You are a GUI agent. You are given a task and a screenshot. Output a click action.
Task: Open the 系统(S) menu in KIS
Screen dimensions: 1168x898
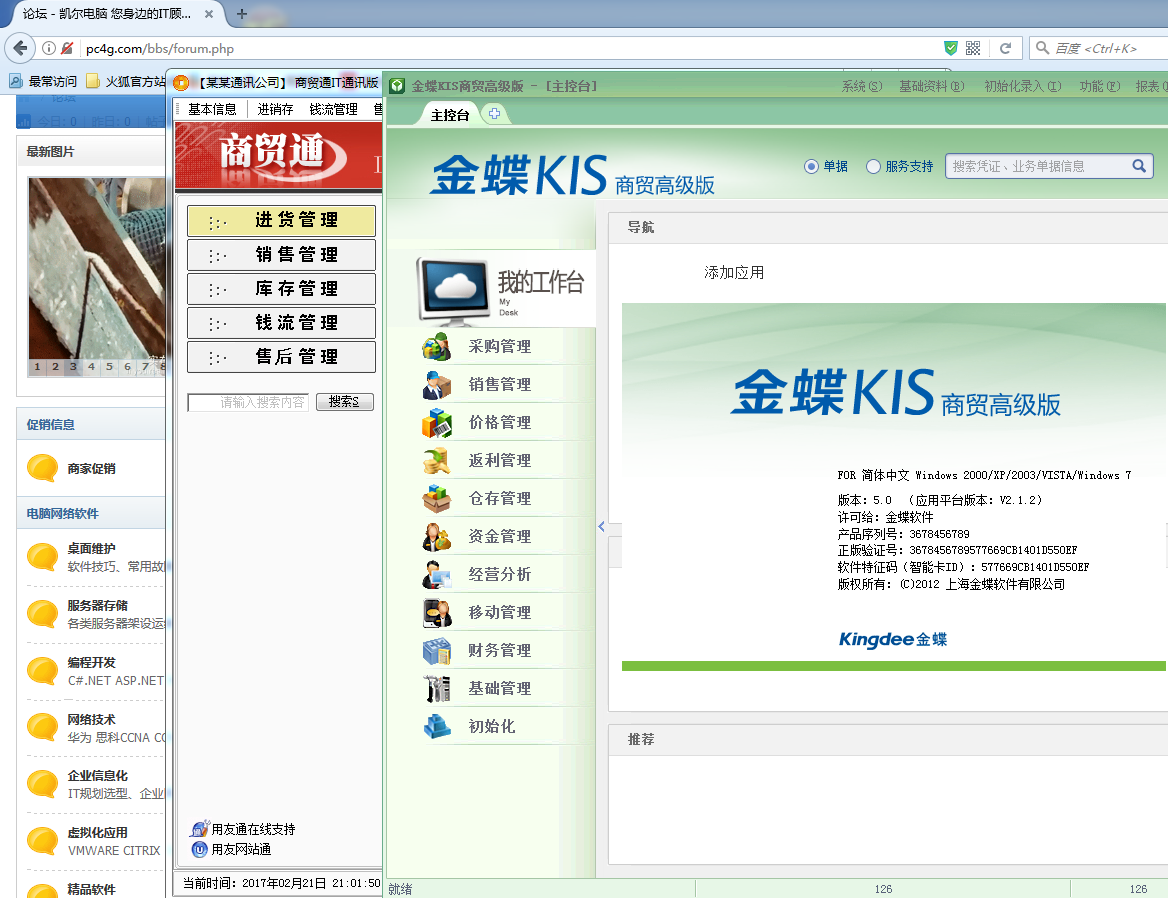pos(862,86)
